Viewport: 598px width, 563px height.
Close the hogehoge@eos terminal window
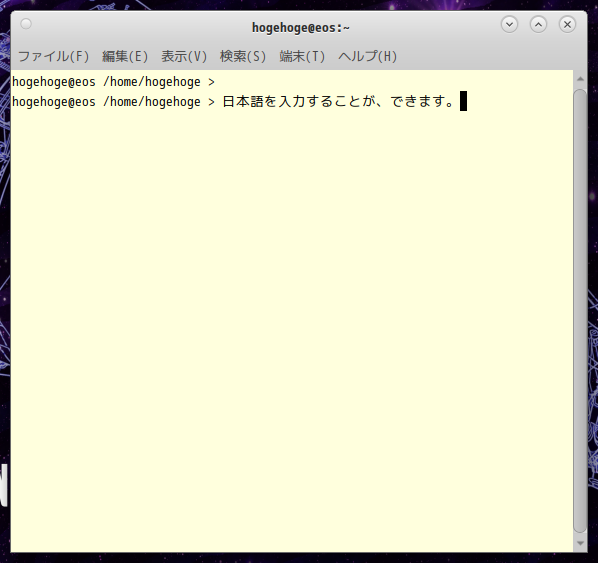[567, 24]
